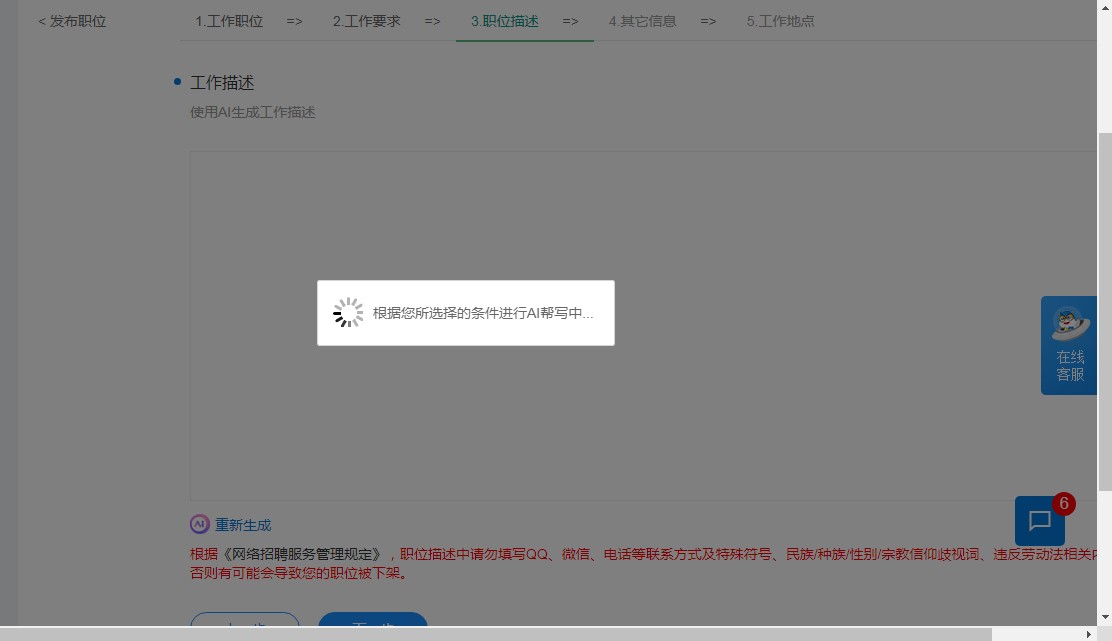Open the 其它信息 step tab
This screenshot has width=1112, height=641.
tap(642, 20)
